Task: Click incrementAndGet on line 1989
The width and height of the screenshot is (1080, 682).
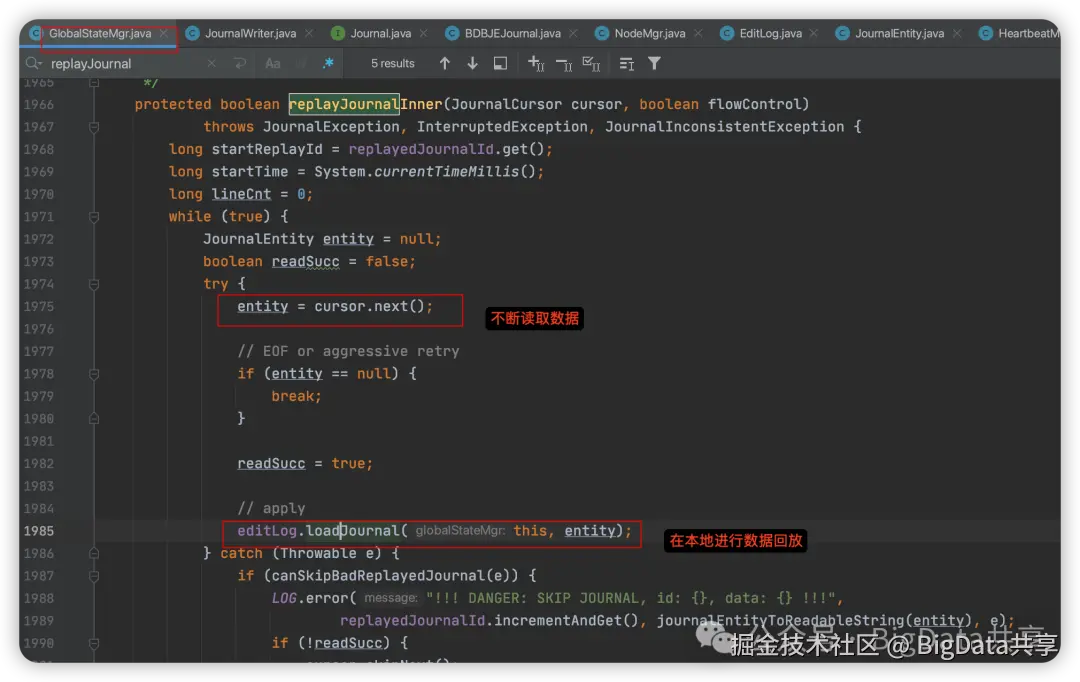Action: click(x=558, y=620)
